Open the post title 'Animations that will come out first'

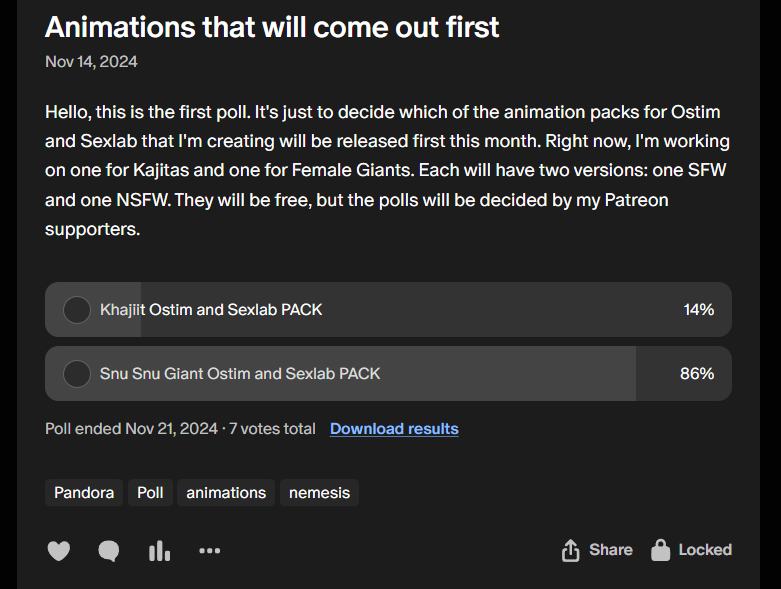click(272, 27)
